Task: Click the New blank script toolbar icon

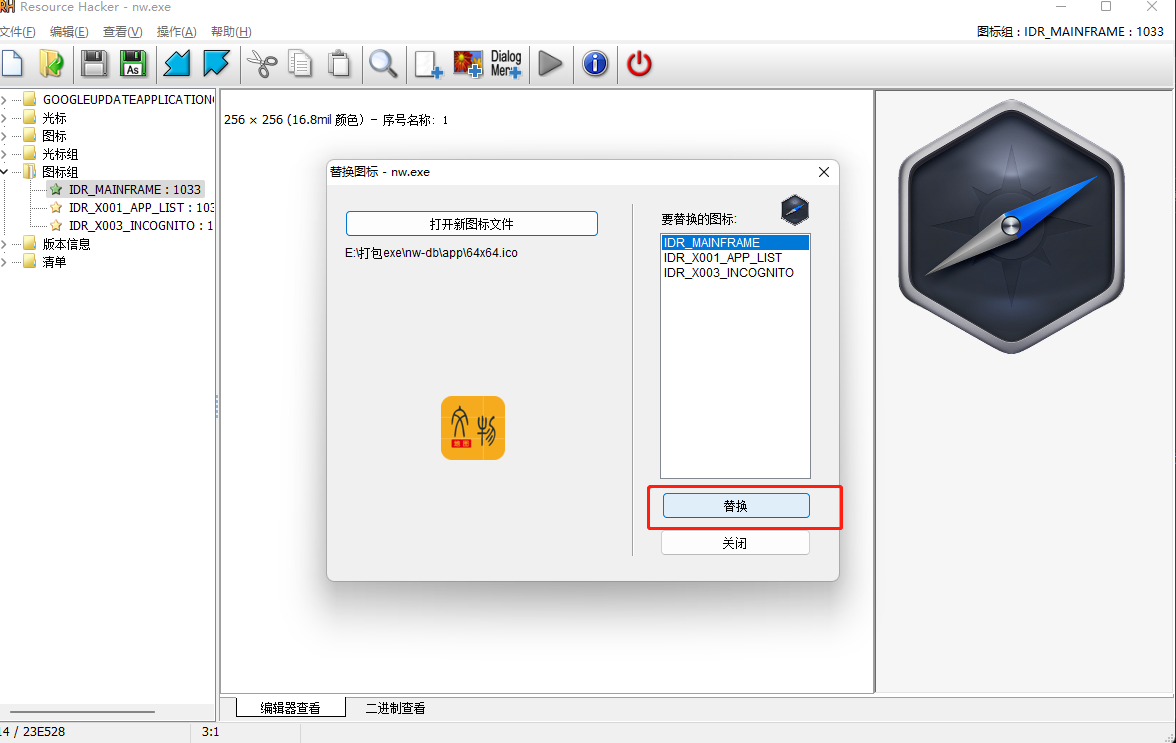Action: 12,64
